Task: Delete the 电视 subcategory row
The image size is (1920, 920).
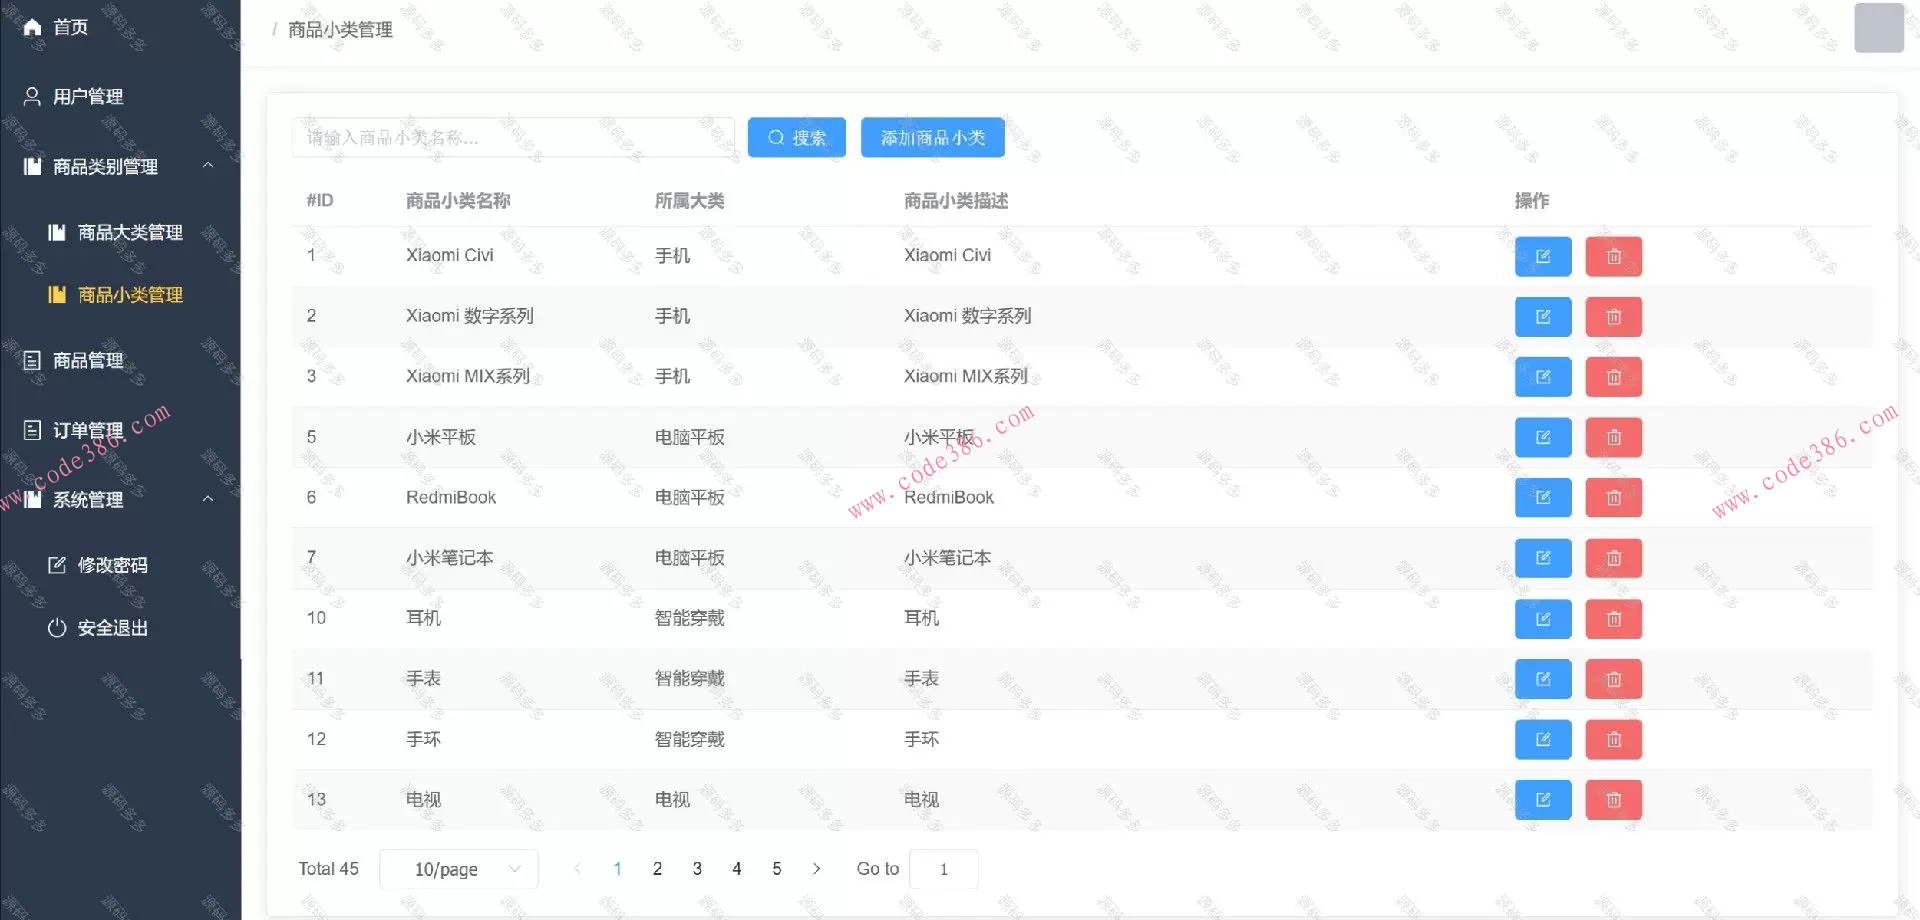Action: coord(1613,799)
